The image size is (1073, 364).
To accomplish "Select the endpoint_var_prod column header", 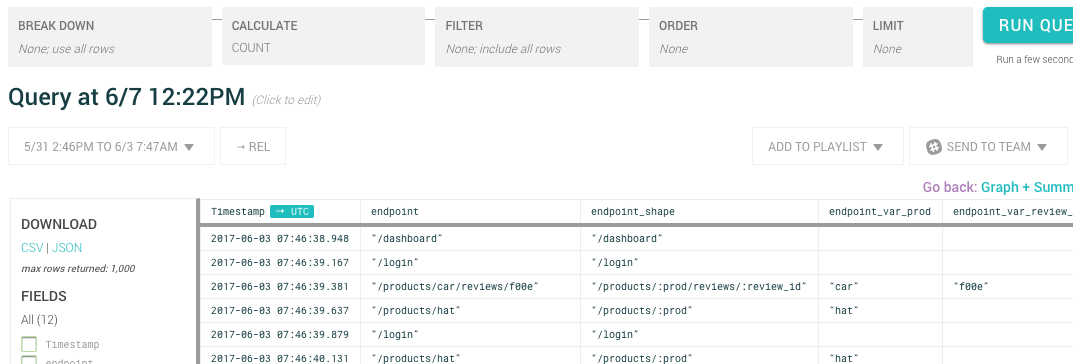I will (880, 211).
